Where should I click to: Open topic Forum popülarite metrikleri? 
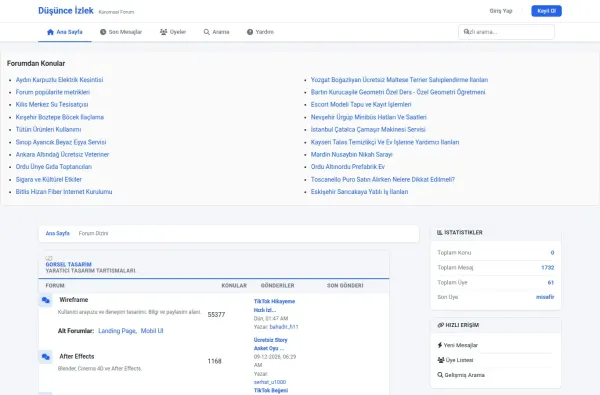click(53, 92)
